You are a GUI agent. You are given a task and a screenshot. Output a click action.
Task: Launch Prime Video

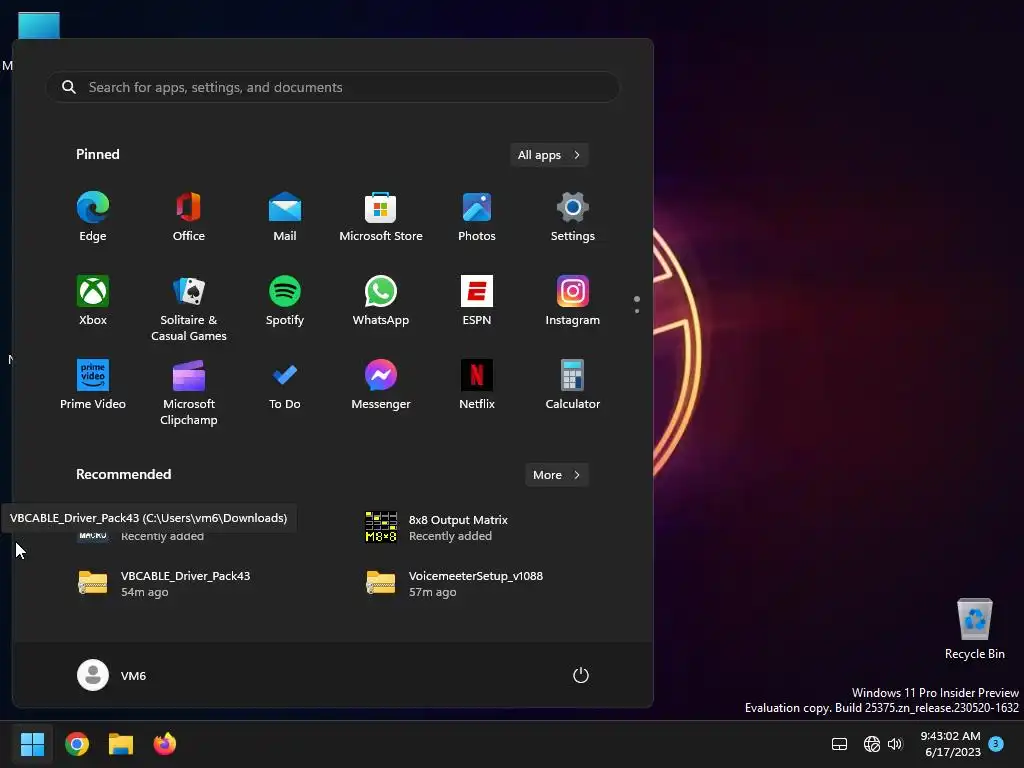(93, 385)
